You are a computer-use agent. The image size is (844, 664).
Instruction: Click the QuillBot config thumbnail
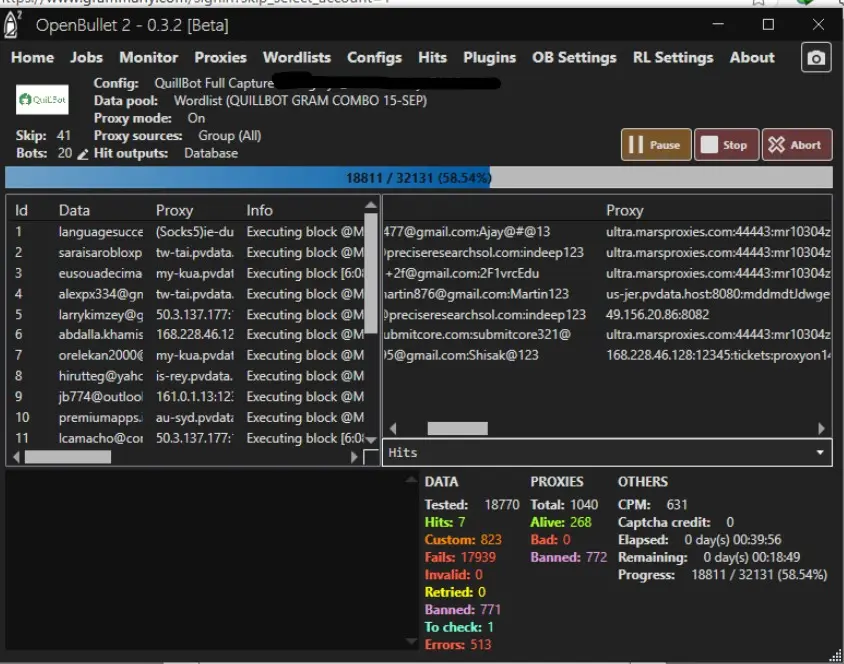pos(42,100)
